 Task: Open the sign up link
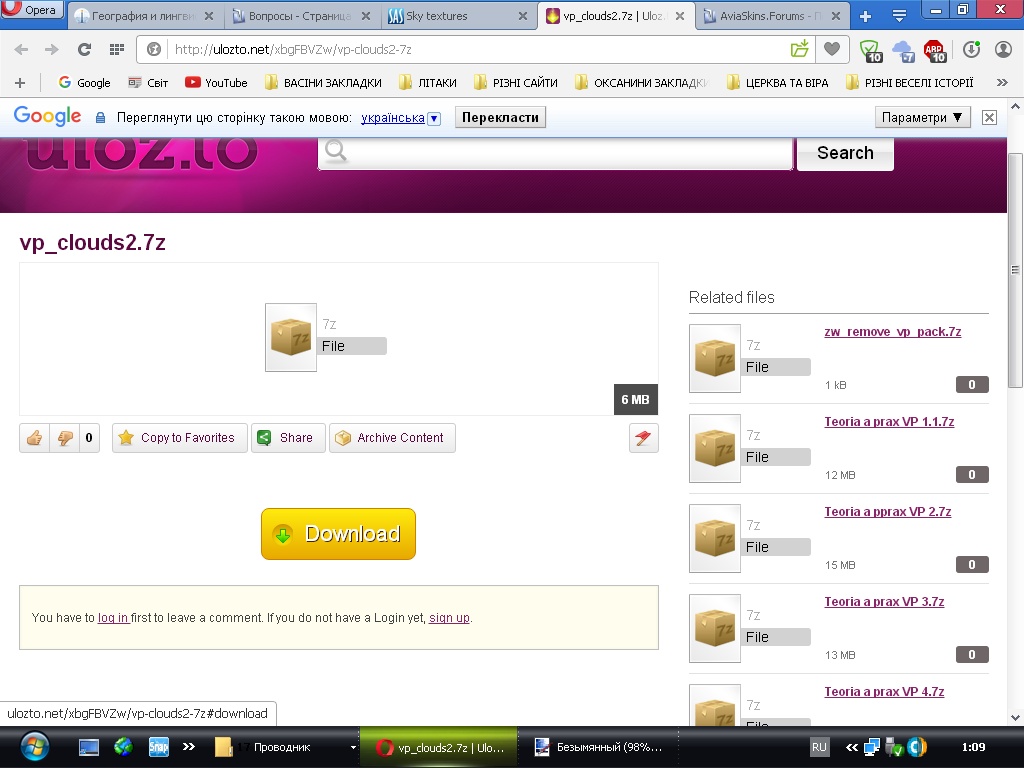(449, 618)
